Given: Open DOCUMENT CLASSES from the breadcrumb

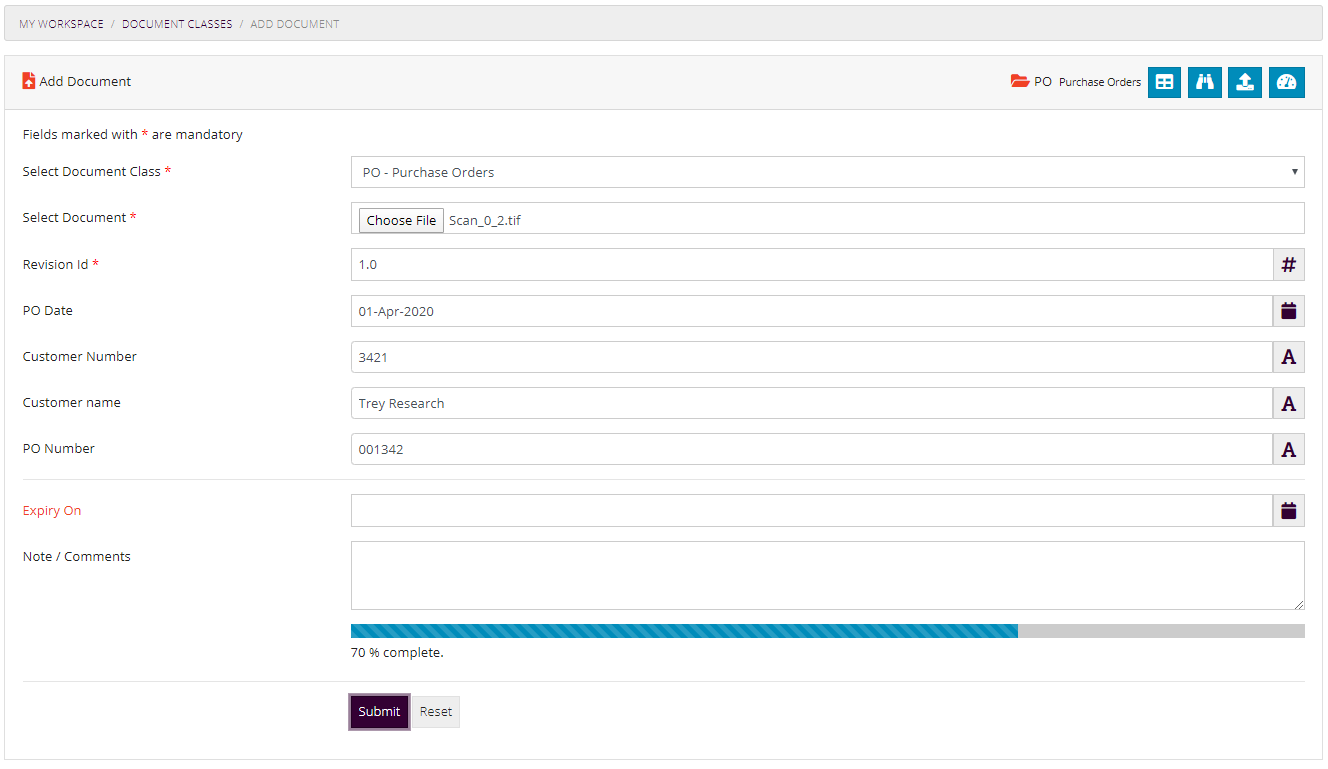Looking at the screenshot, I should [177, 23].
